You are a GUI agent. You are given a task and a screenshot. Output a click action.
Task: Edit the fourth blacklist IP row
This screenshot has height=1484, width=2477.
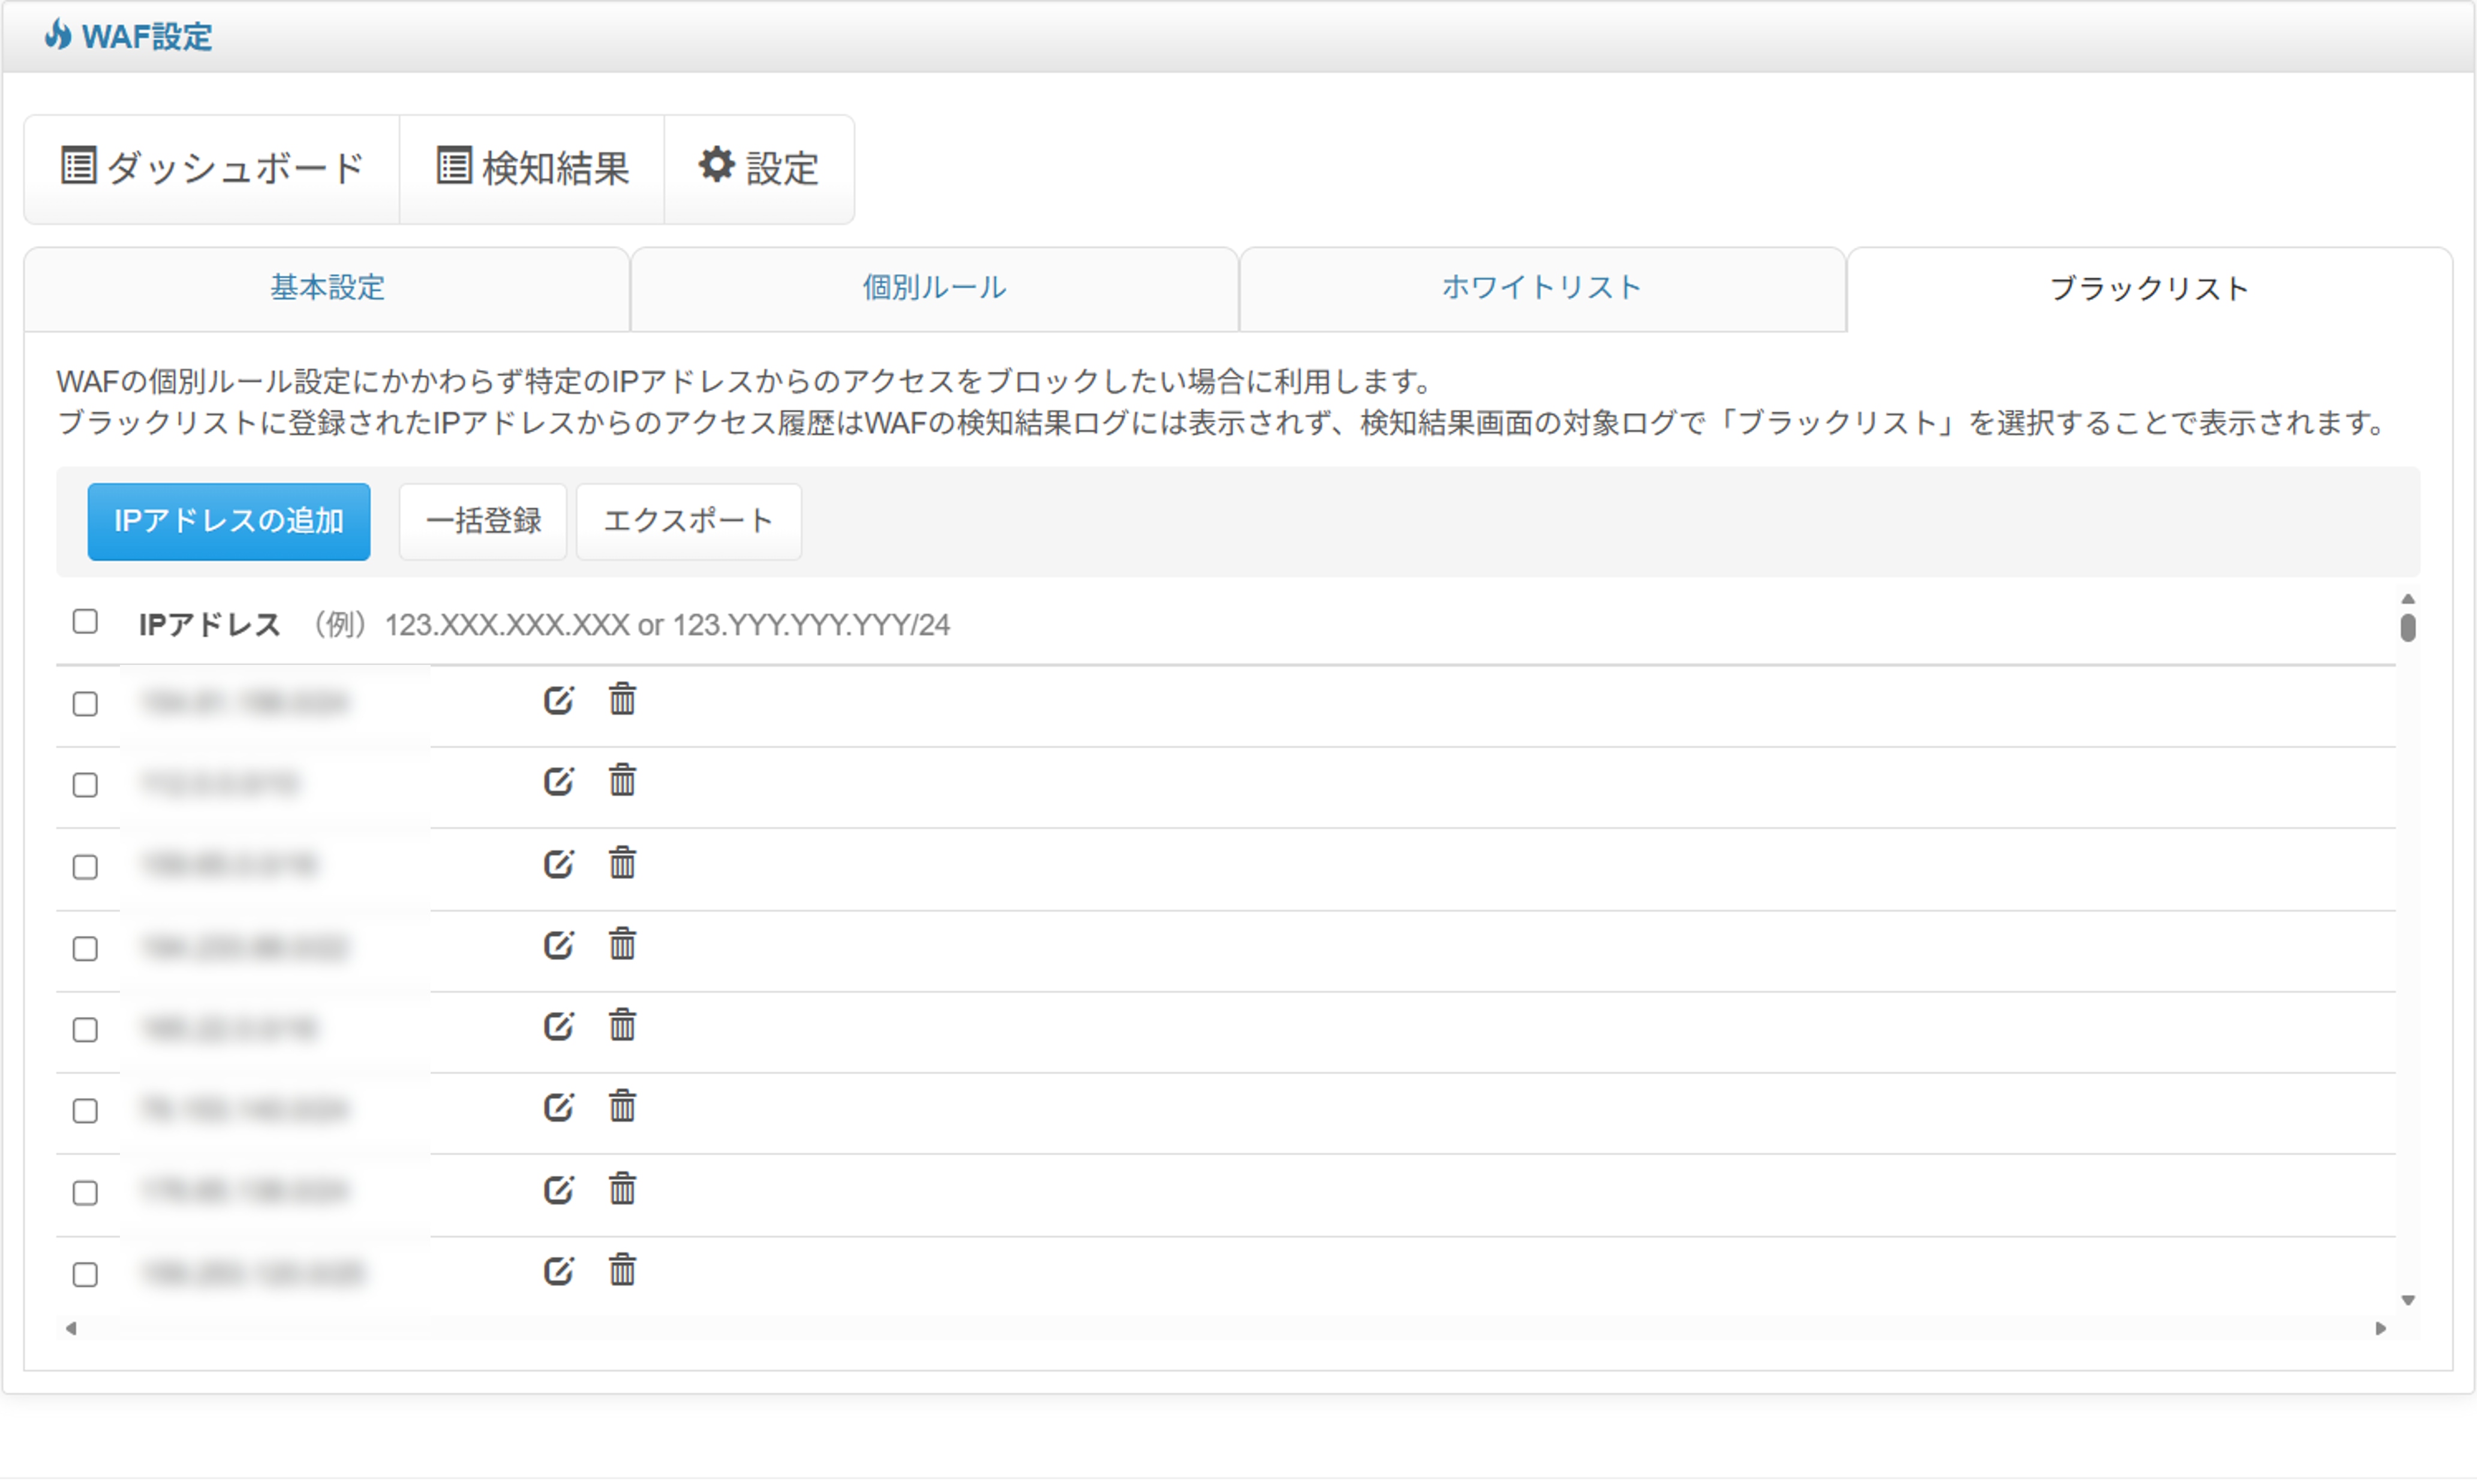(x=558, y=945)
